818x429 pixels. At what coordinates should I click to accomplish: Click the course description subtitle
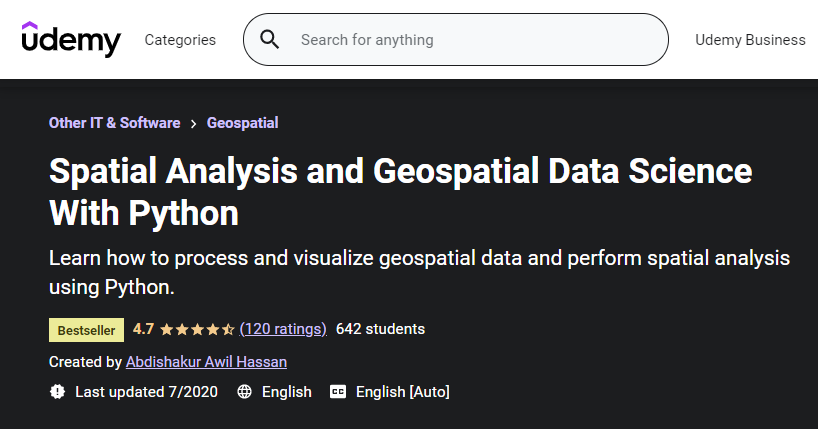coord(419,272)
